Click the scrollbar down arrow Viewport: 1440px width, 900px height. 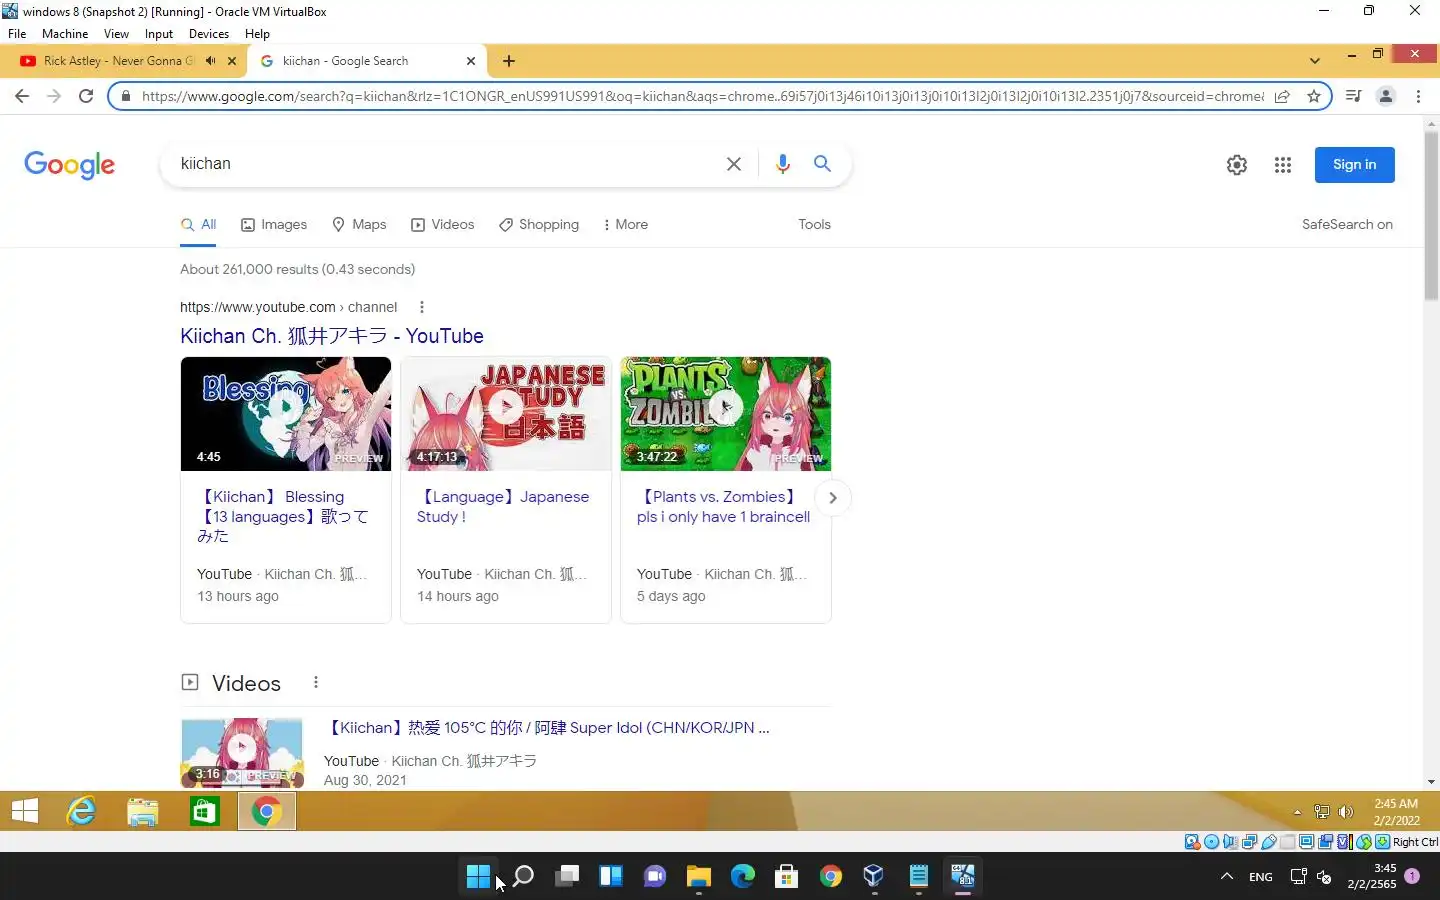click(x=1431, y=782)
